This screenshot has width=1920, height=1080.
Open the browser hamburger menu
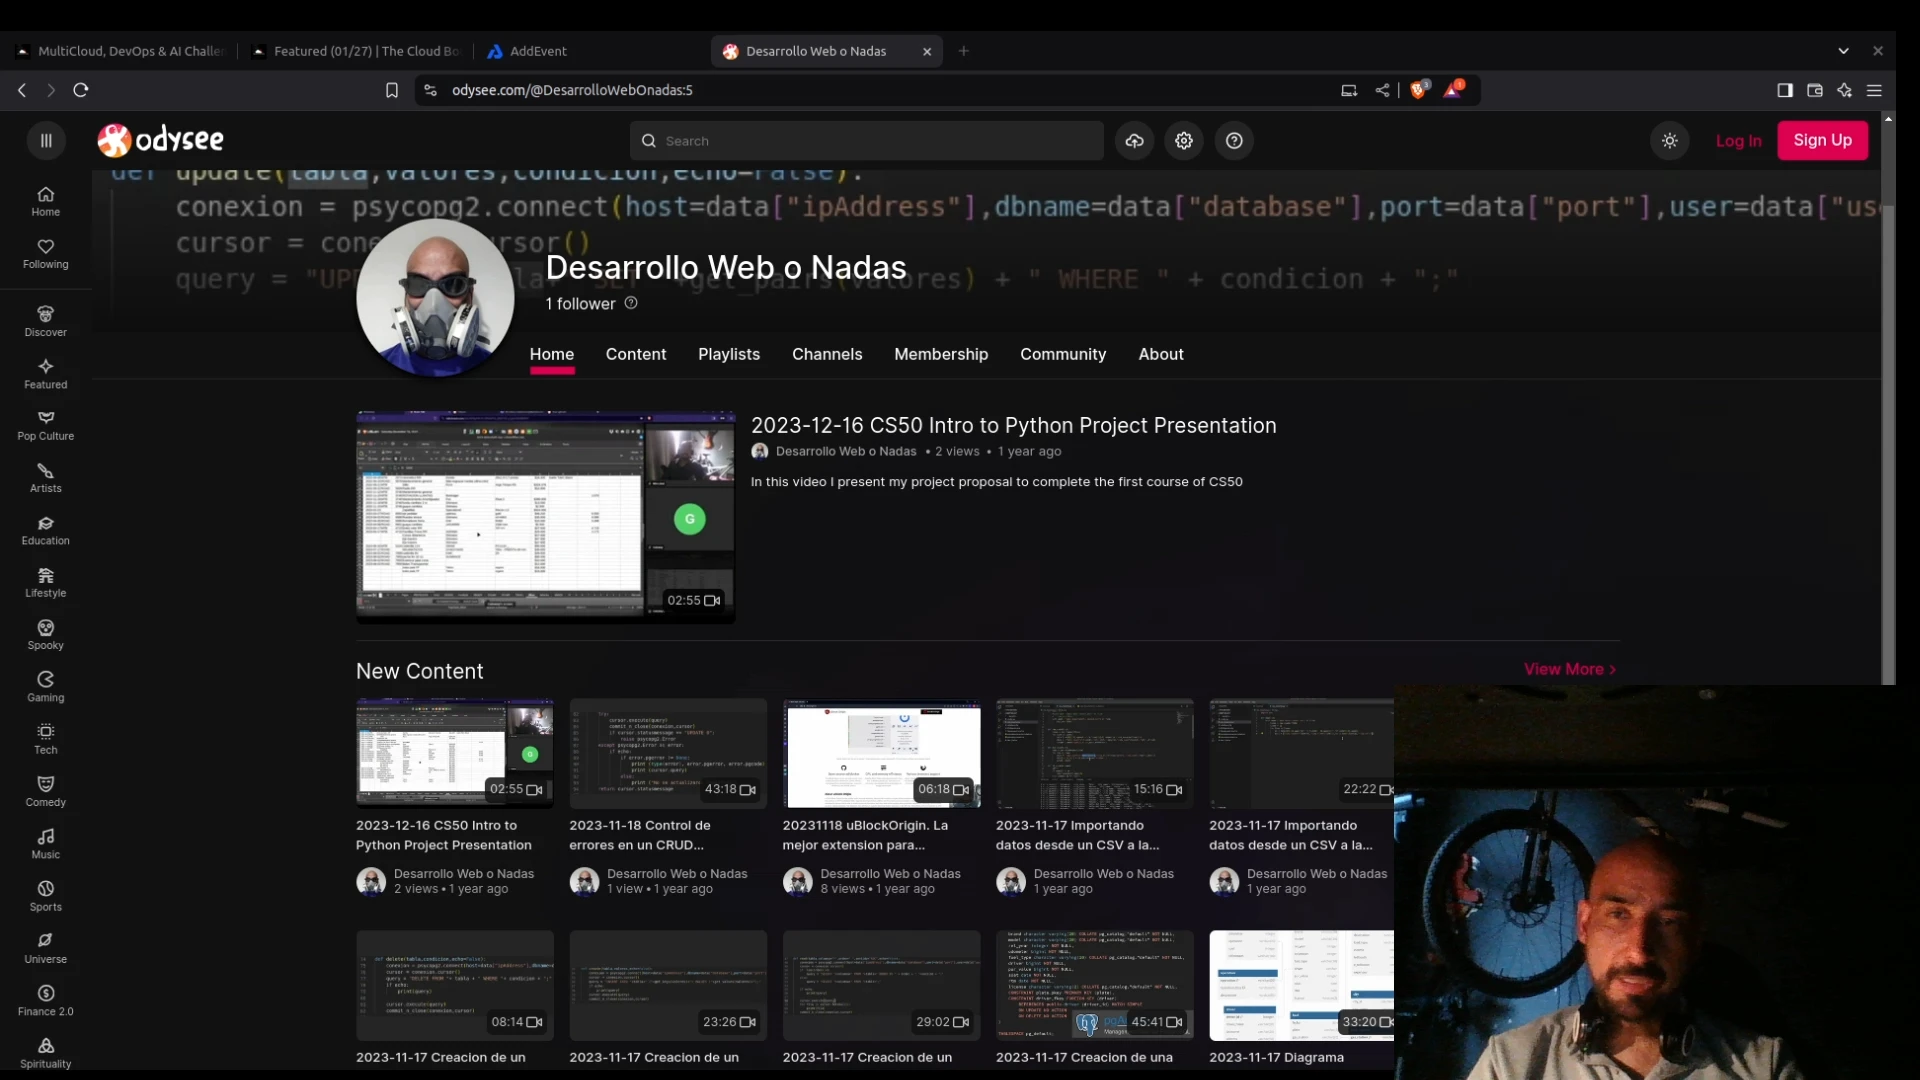[x=1874, y=90]
